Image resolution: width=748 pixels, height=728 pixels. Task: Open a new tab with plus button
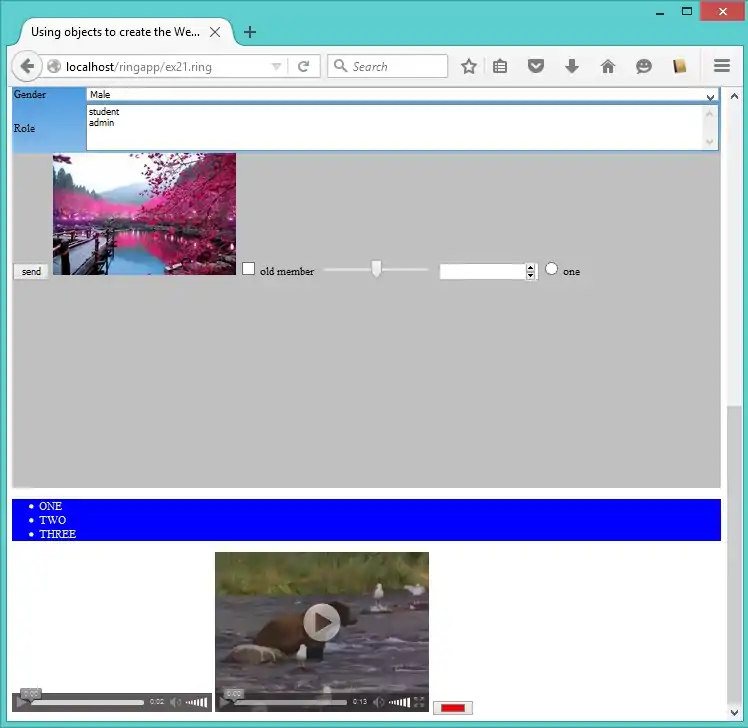tap(250, 32)
